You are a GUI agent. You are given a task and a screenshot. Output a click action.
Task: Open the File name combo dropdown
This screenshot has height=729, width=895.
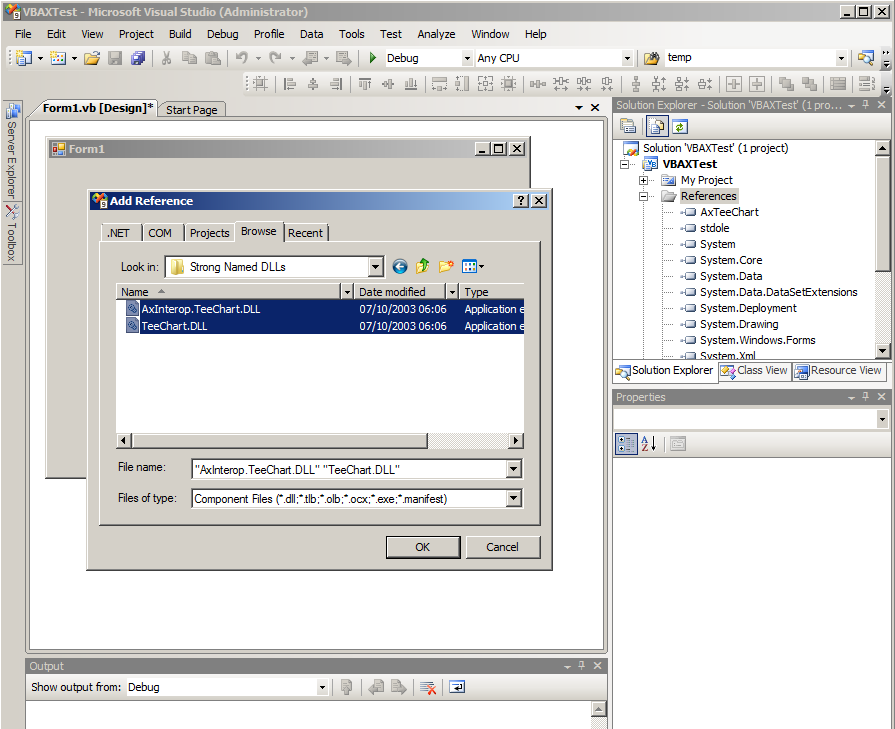(513, 469)
